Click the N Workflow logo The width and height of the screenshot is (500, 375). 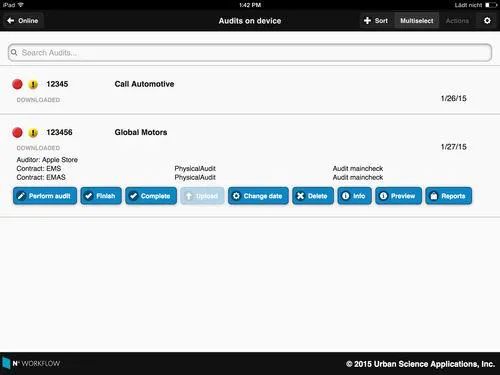31,363
